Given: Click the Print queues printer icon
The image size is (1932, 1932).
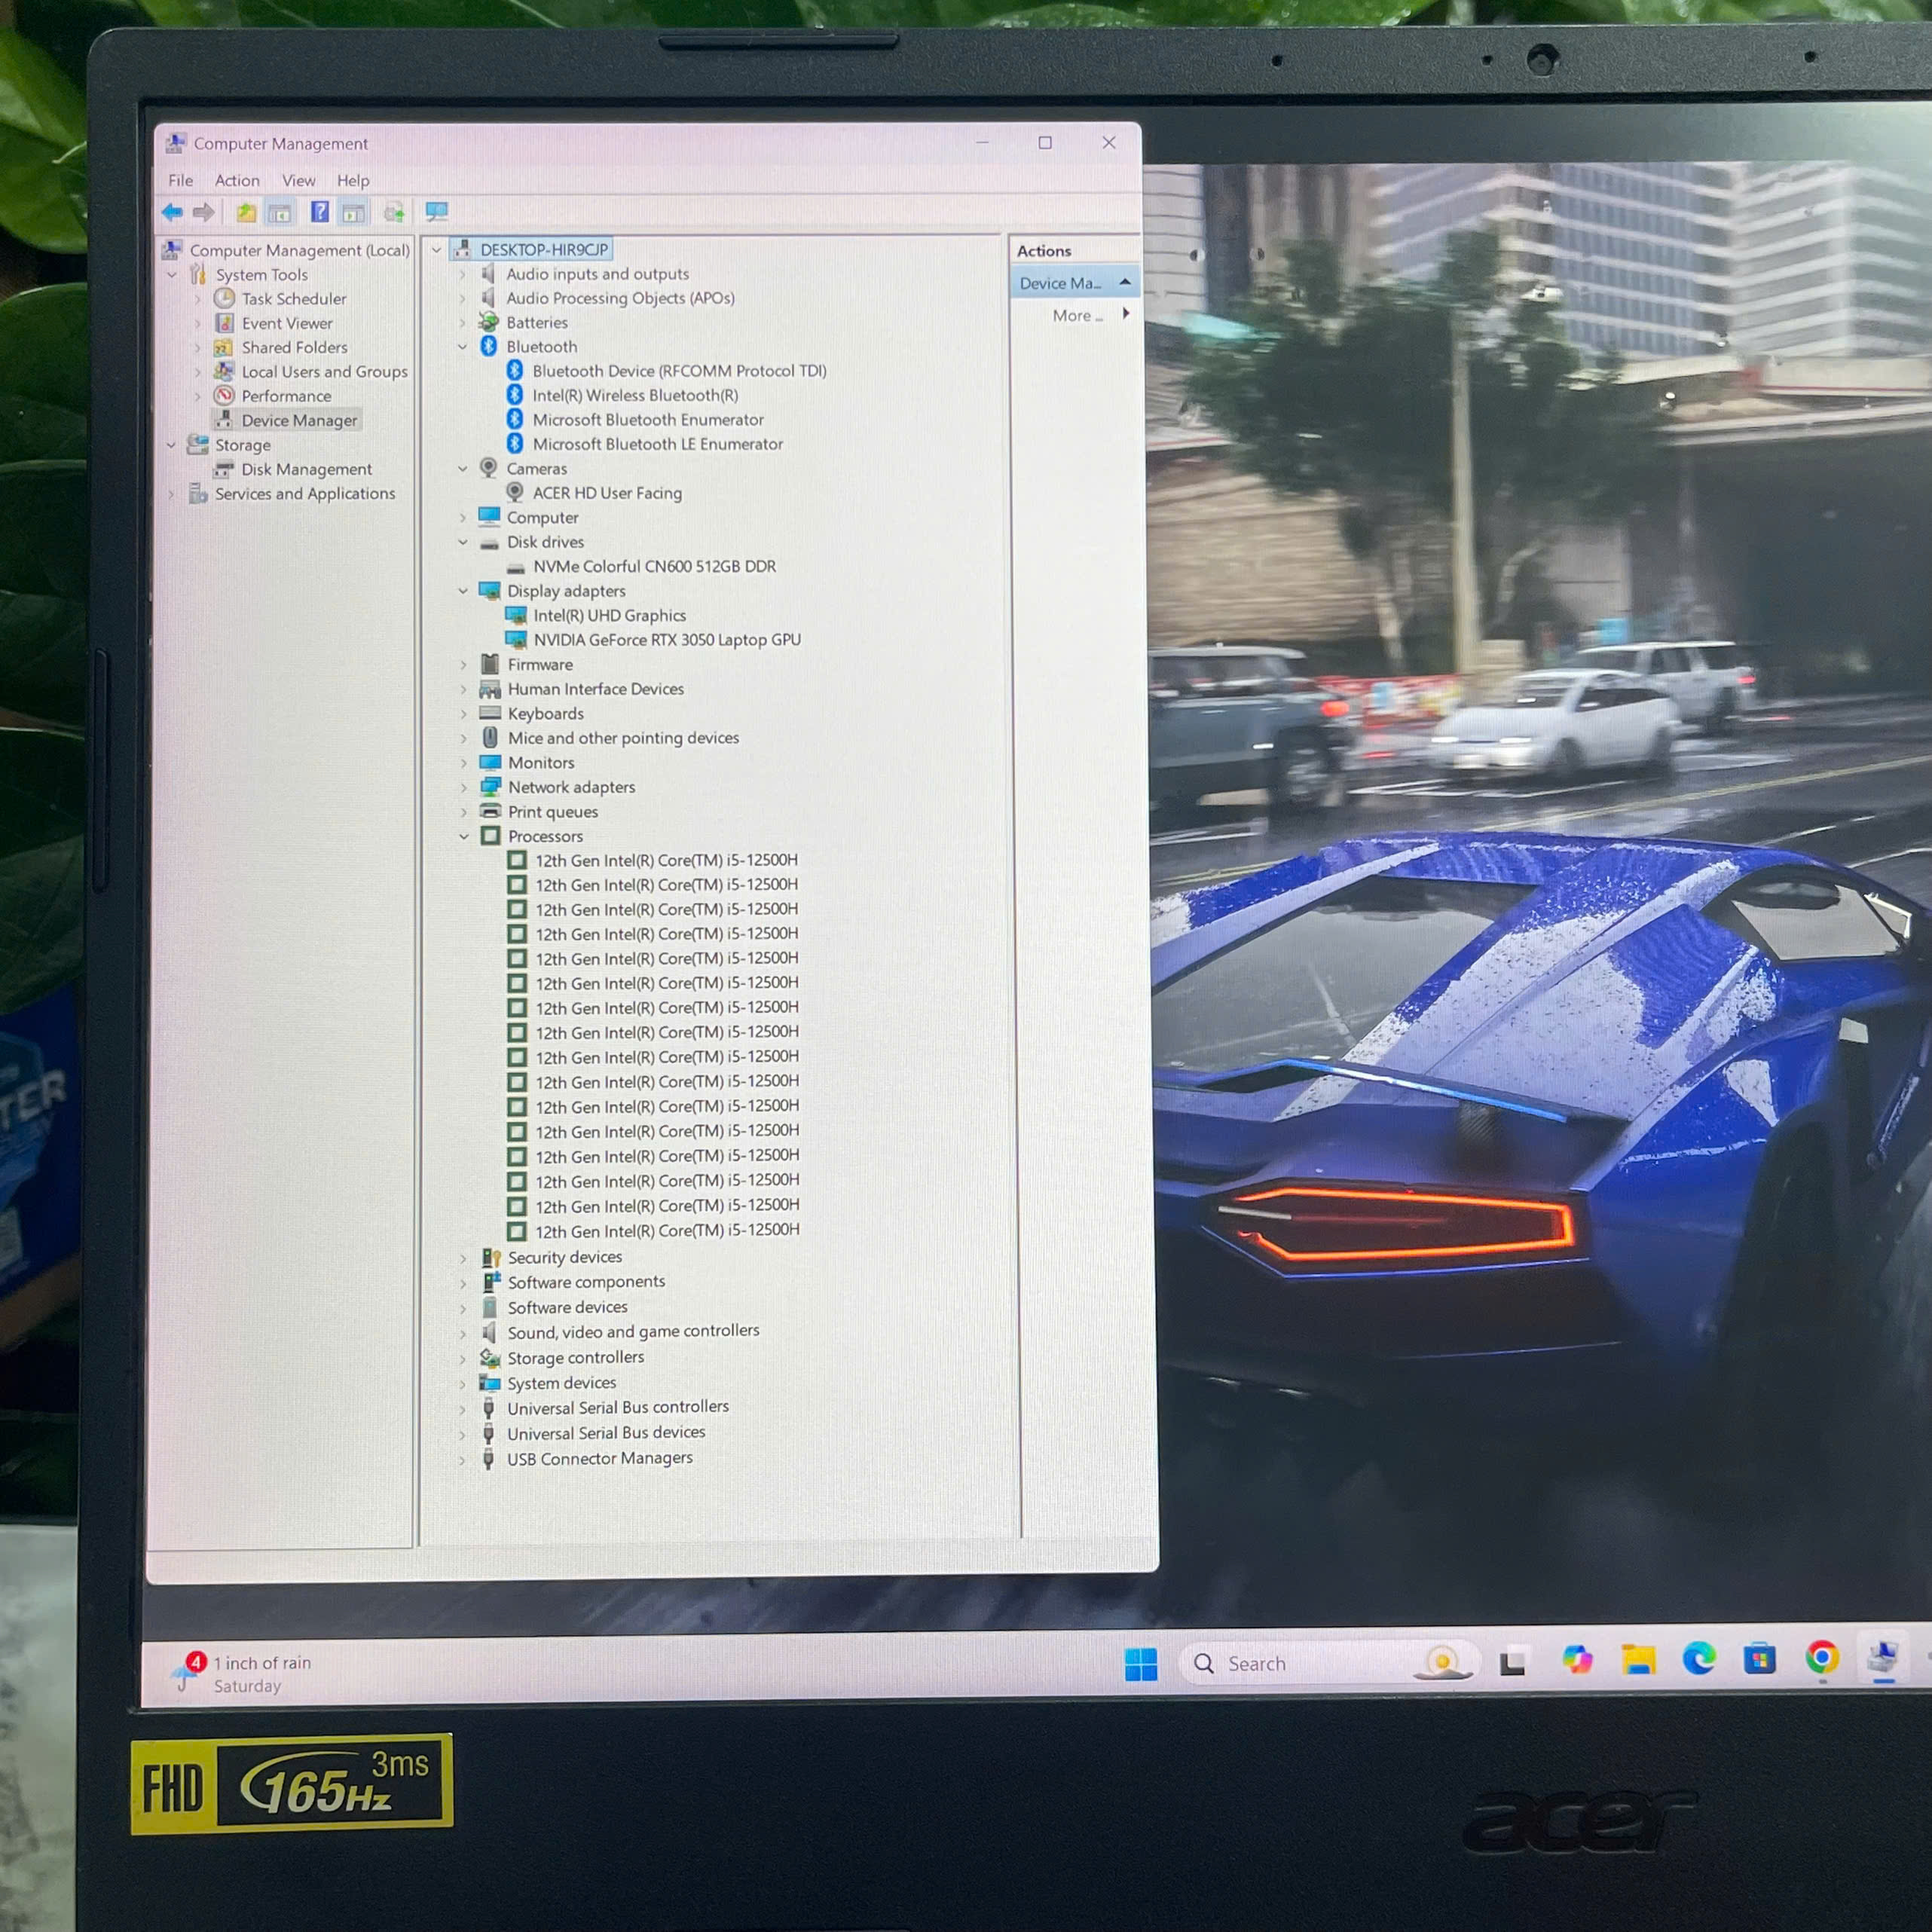Looking at the screenshot, I should 490,811.
